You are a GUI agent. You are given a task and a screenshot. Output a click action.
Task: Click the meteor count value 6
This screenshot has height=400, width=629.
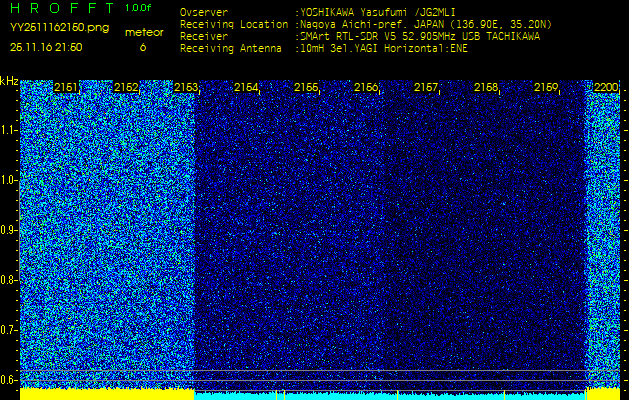point(143,47)
